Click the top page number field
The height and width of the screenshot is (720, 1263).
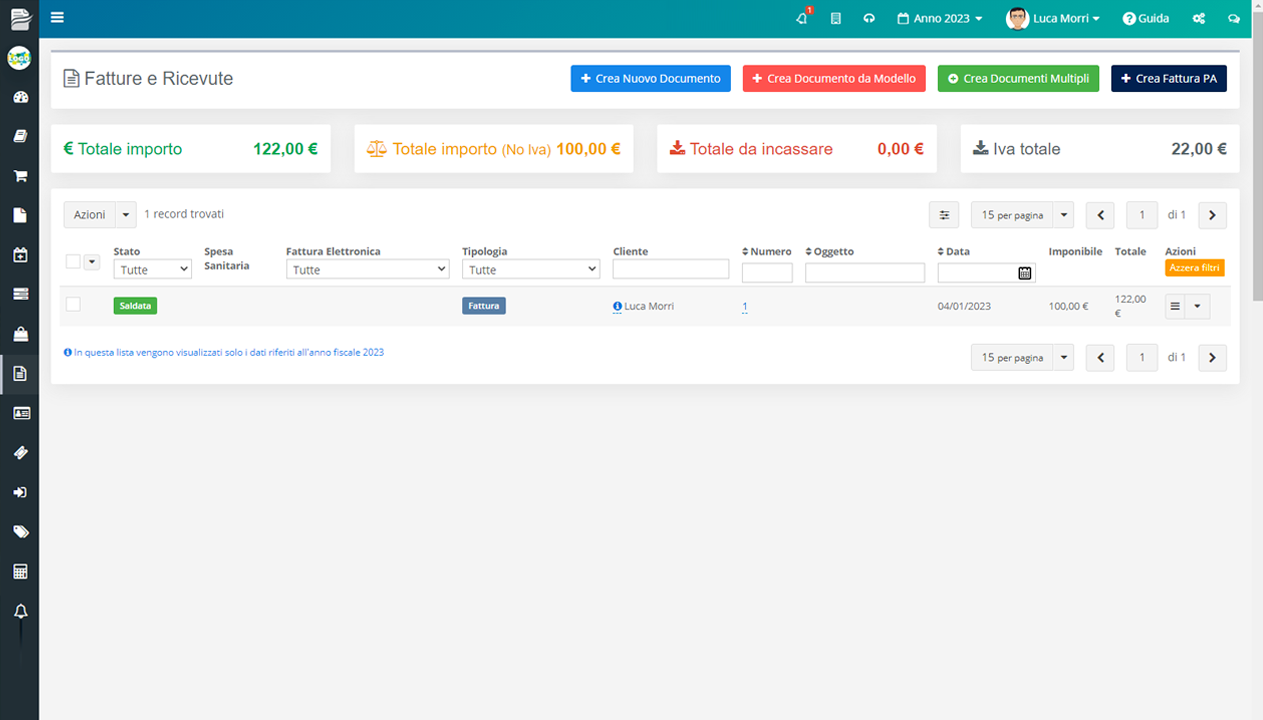pos(1142,215)
